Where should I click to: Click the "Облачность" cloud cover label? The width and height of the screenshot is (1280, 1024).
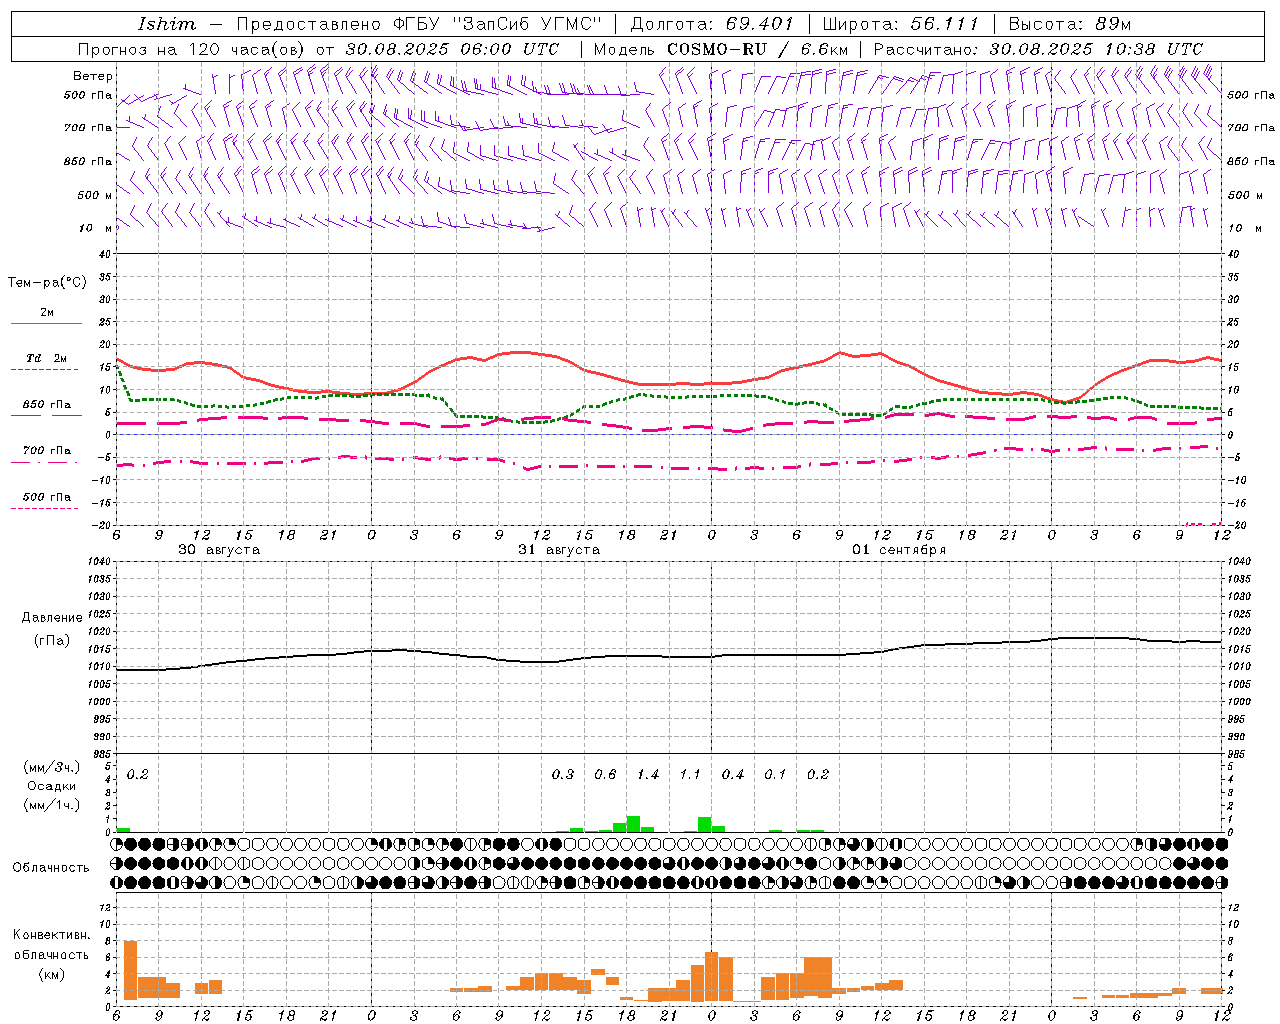(x=51, y=867)
